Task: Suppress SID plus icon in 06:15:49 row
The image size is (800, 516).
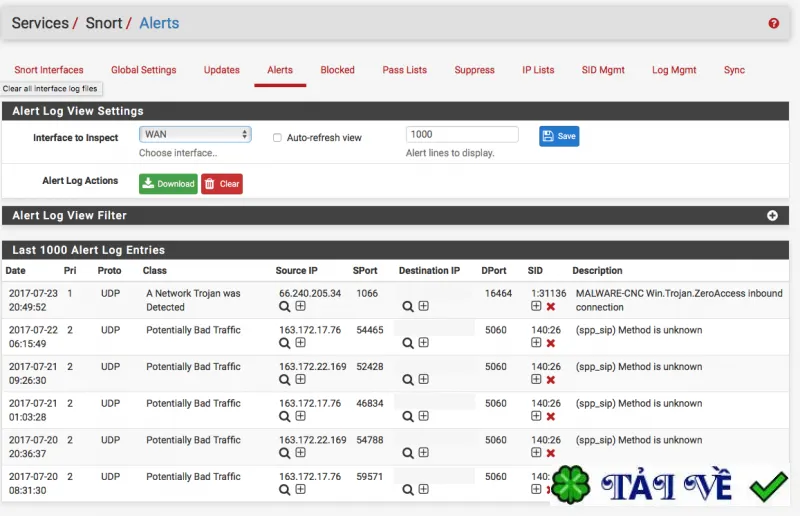Action: tap(536, 343)
